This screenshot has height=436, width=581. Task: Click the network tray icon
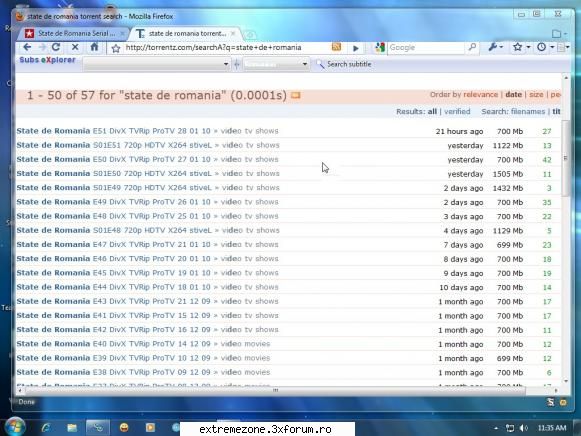click(510, 428)
